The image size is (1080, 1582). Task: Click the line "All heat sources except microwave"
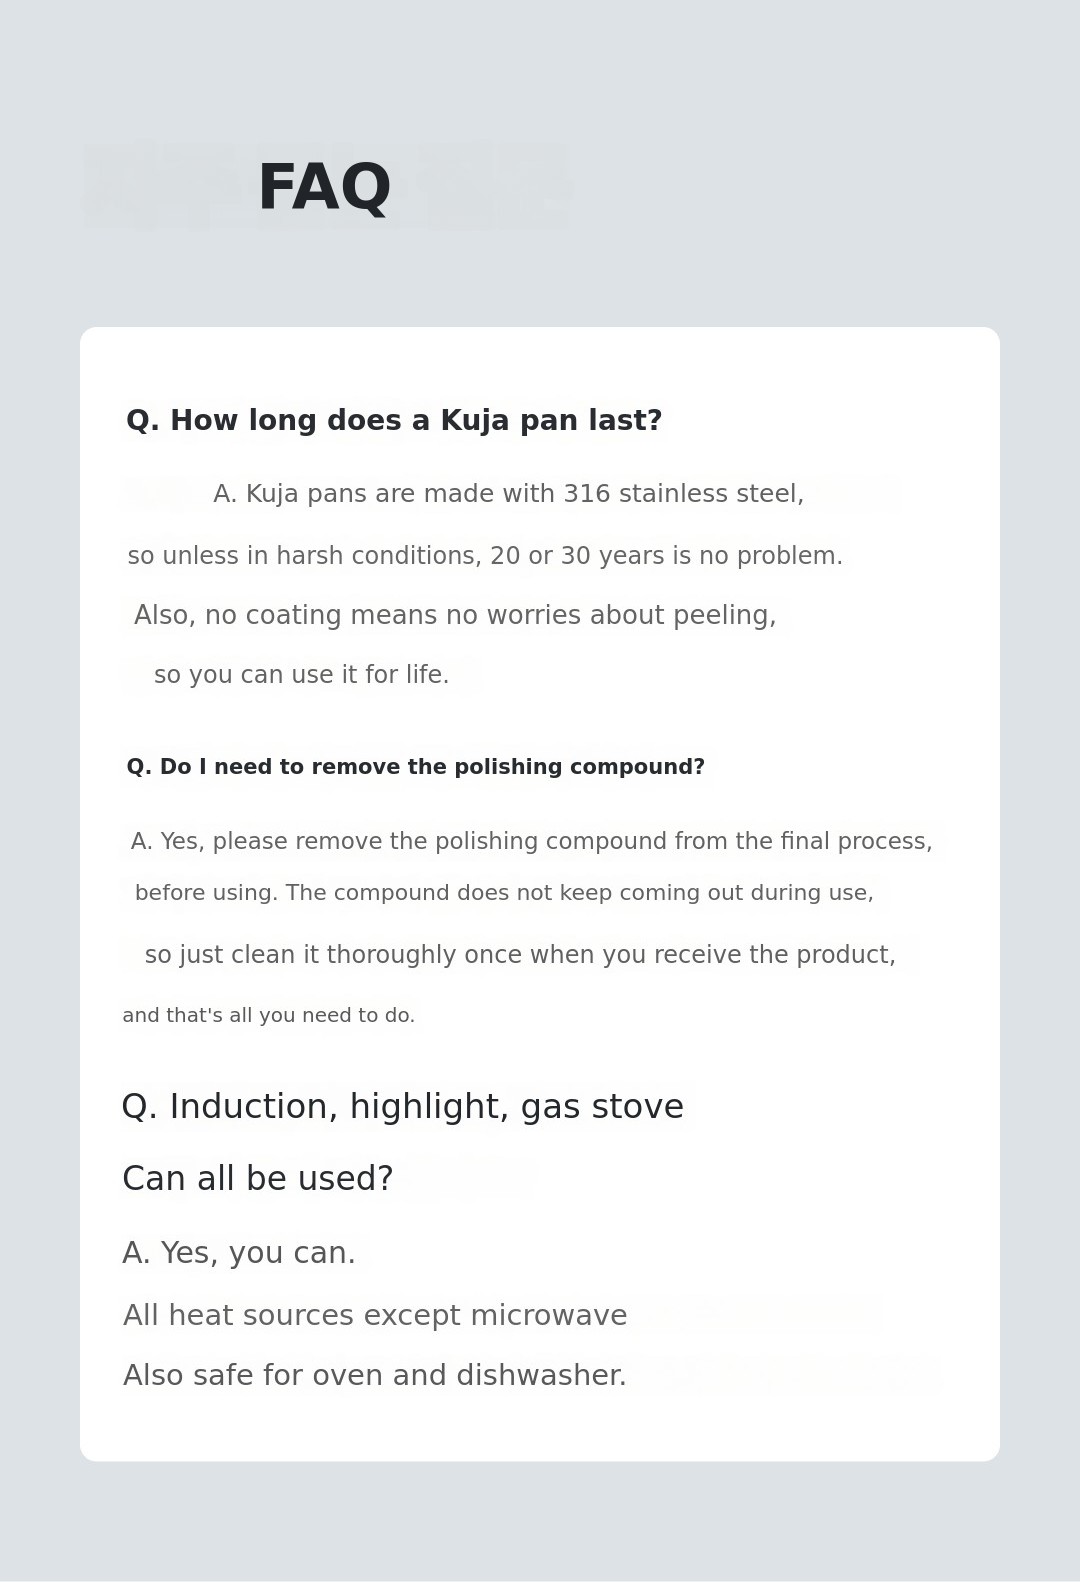click(375, 1315)
